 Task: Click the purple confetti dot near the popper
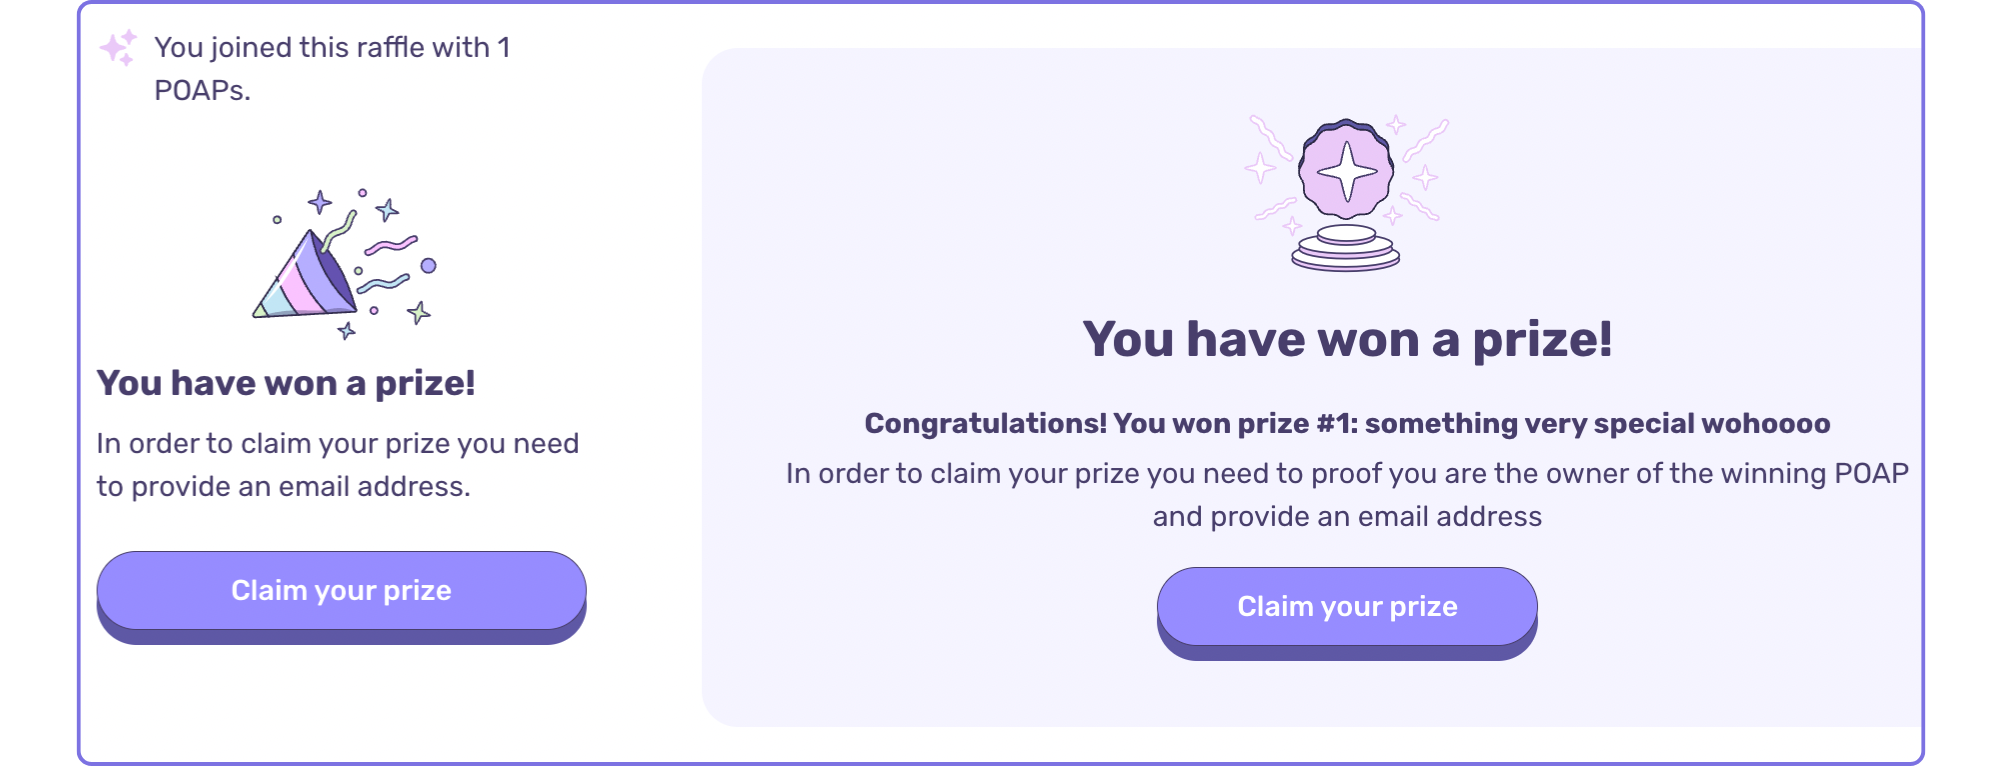[x=430, y=265]
